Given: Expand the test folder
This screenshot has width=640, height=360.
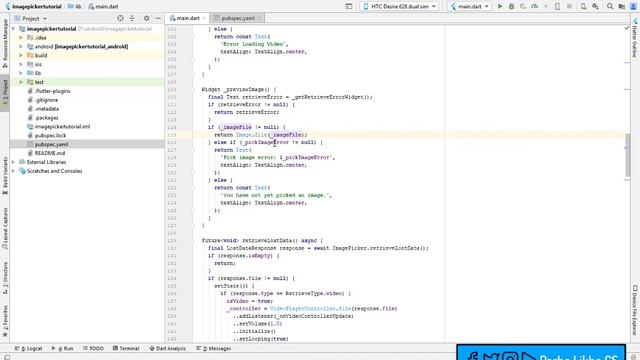Looking at the screenshot, I should [21, 82].
